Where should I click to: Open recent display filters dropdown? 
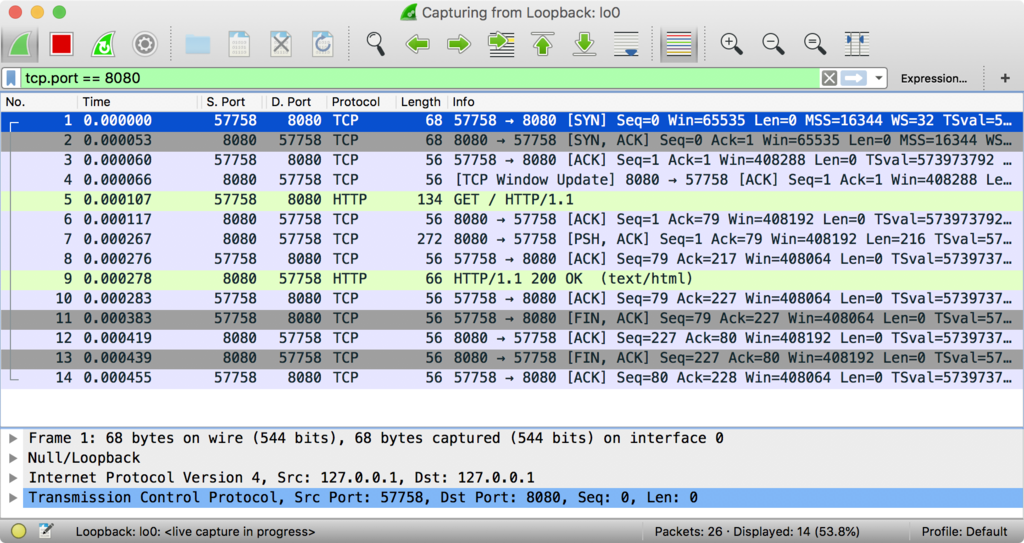pos(878,78)
